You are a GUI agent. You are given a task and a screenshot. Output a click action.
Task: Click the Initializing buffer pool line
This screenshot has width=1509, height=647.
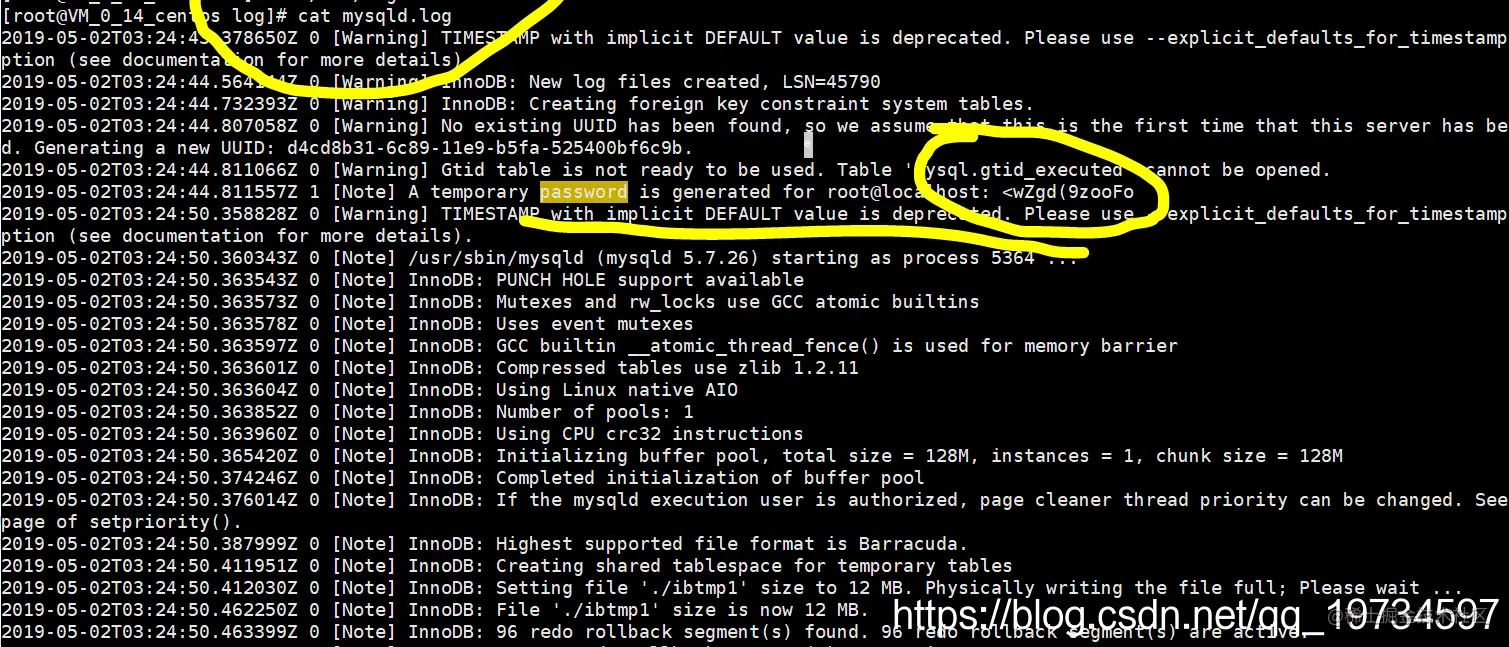(672, 456)
